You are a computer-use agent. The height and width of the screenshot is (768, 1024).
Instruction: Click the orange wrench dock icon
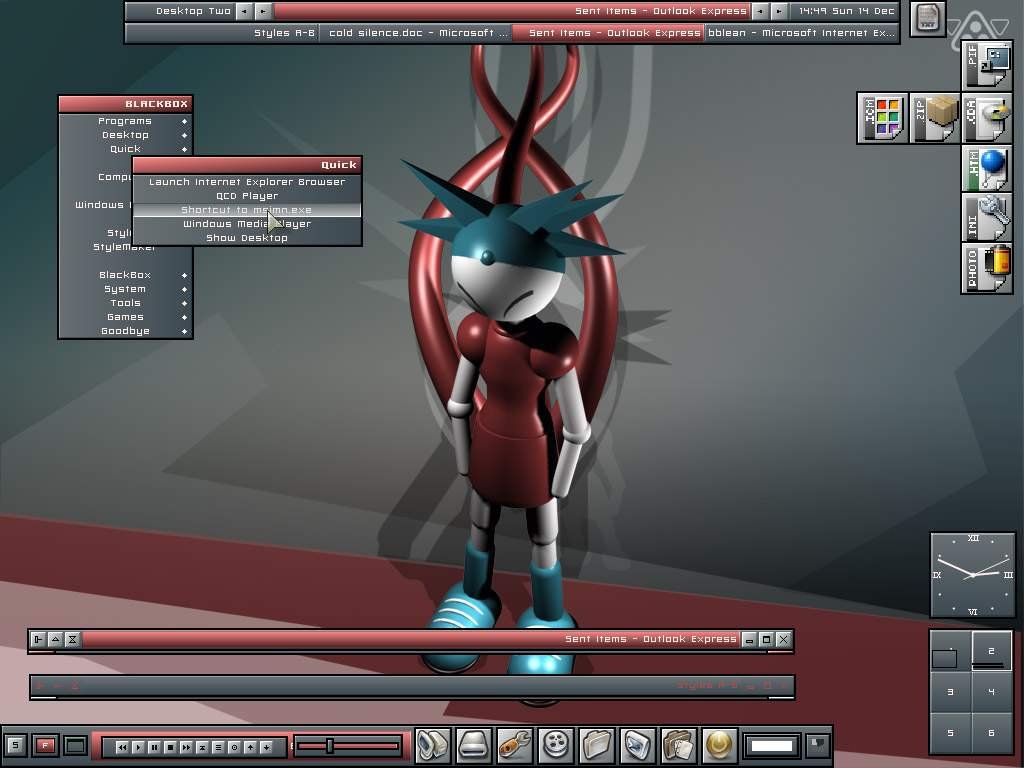pos(515,745)
